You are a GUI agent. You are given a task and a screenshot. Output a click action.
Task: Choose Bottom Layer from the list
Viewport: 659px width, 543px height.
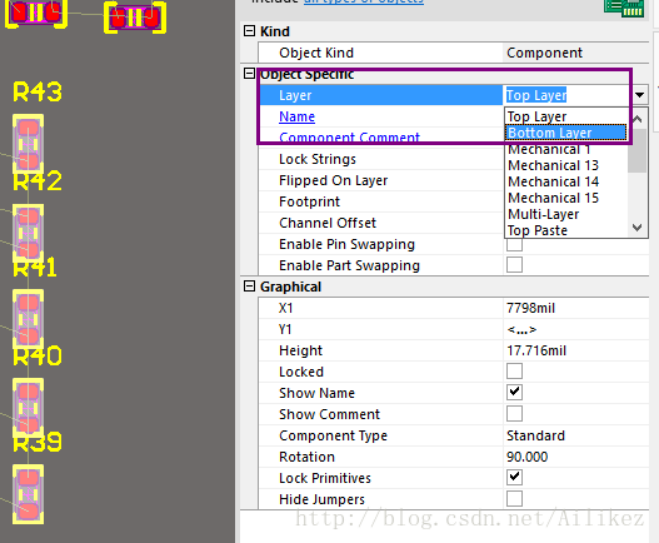point(565,133)
